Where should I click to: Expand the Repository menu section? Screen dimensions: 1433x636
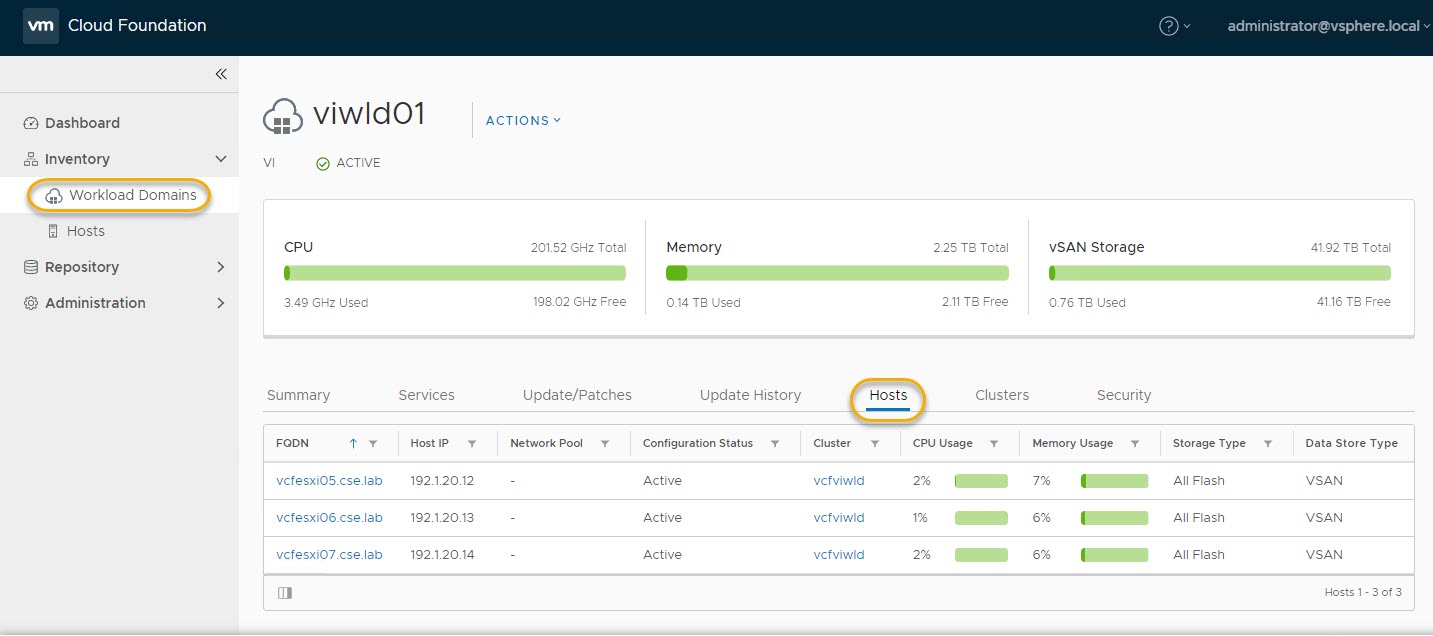(x=220, y=267)
